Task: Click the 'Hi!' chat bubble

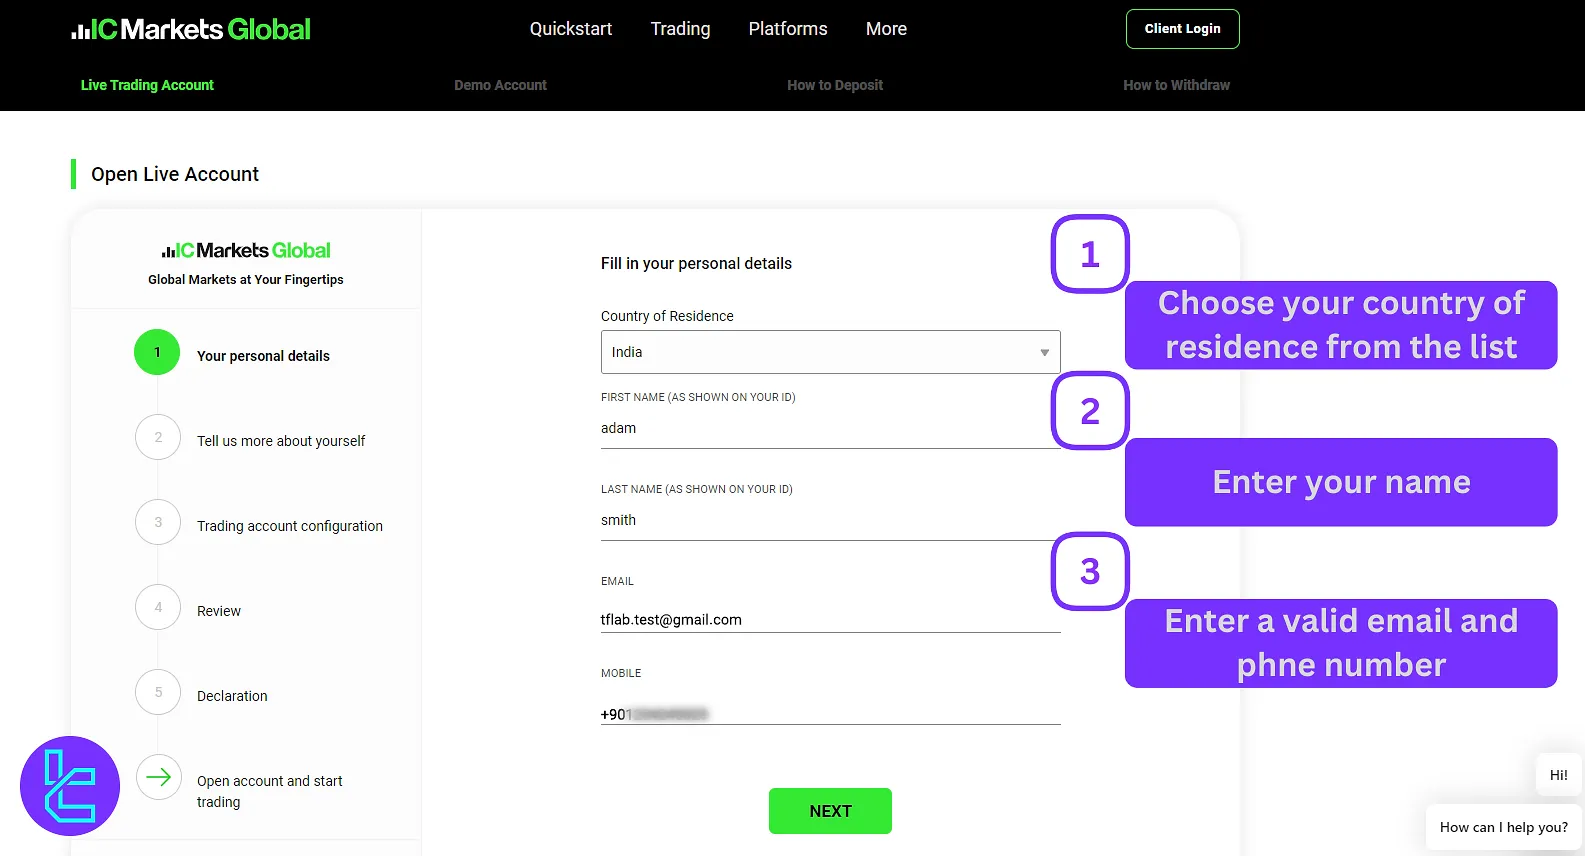Action: click(x=1558, y=775)
